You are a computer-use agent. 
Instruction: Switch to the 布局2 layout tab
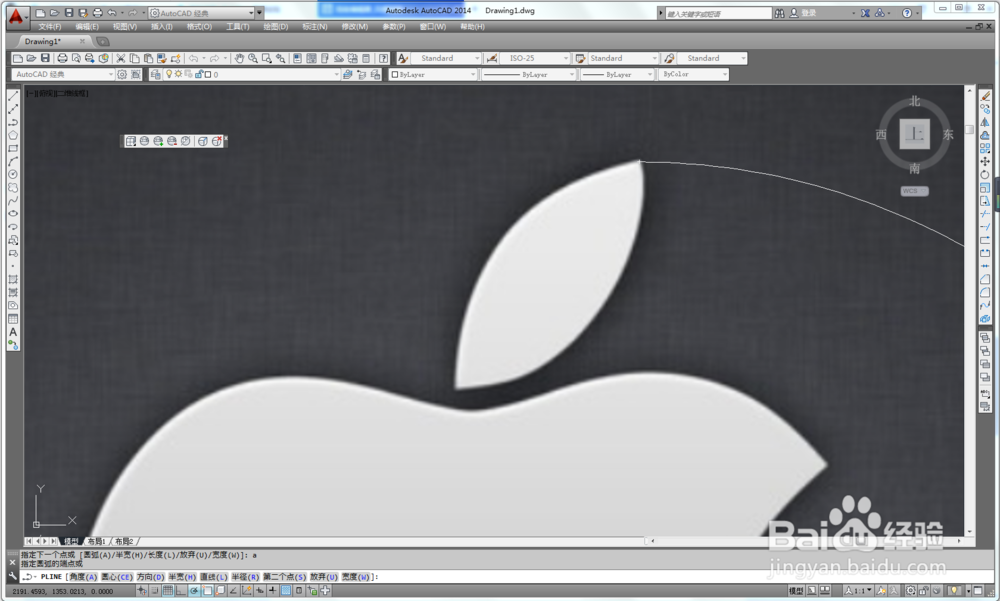(124, 541)
